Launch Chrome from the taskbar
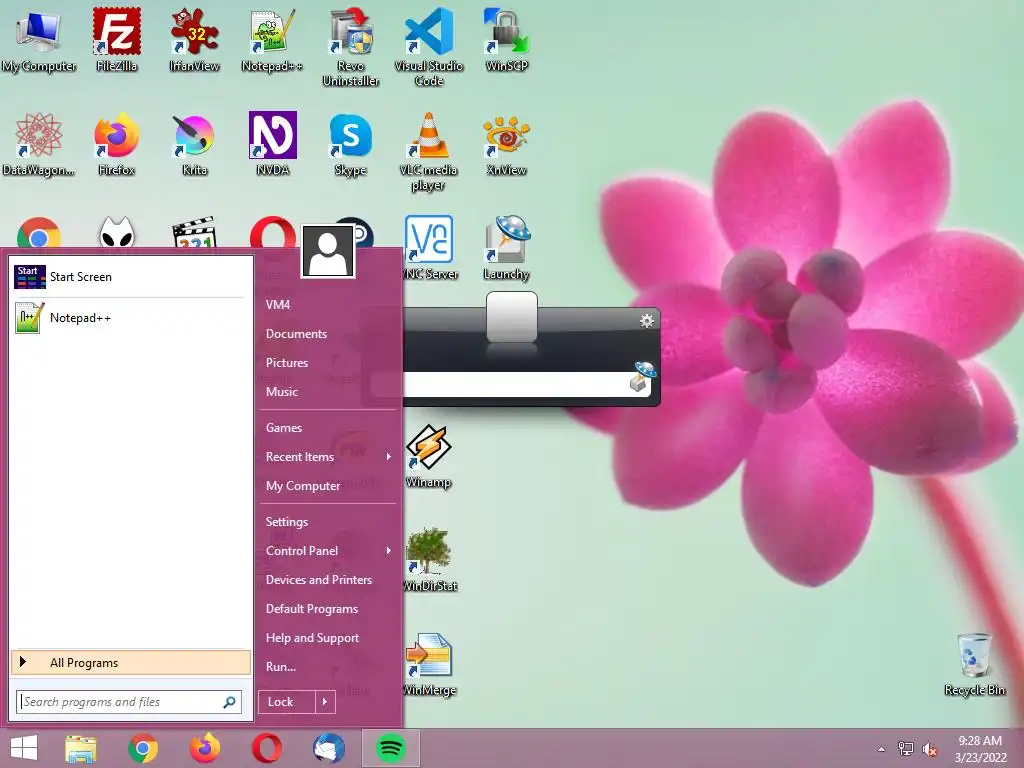Screen dimensions: 1024x768 point(142,748)
